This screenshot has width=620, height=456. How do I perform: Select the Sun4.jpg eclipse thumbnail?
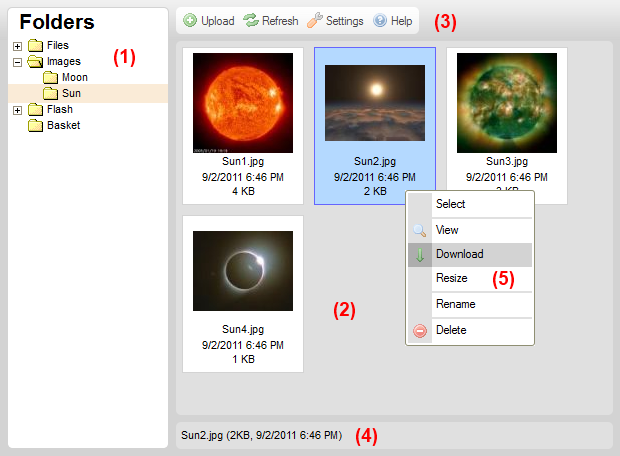(x=243, y=271)
